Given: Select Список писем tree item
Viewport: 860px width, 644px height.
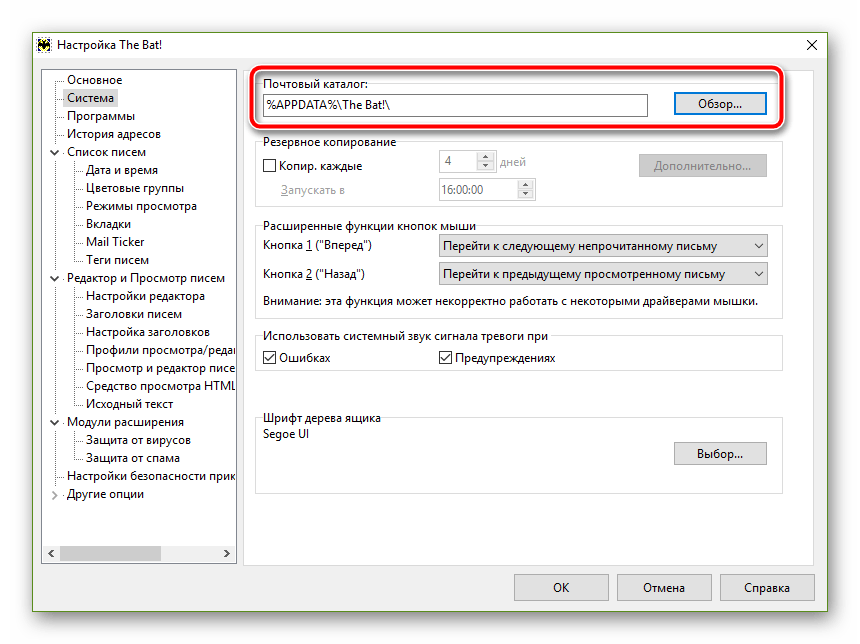Looking at the screenshot, I should [x=106, y=152].
